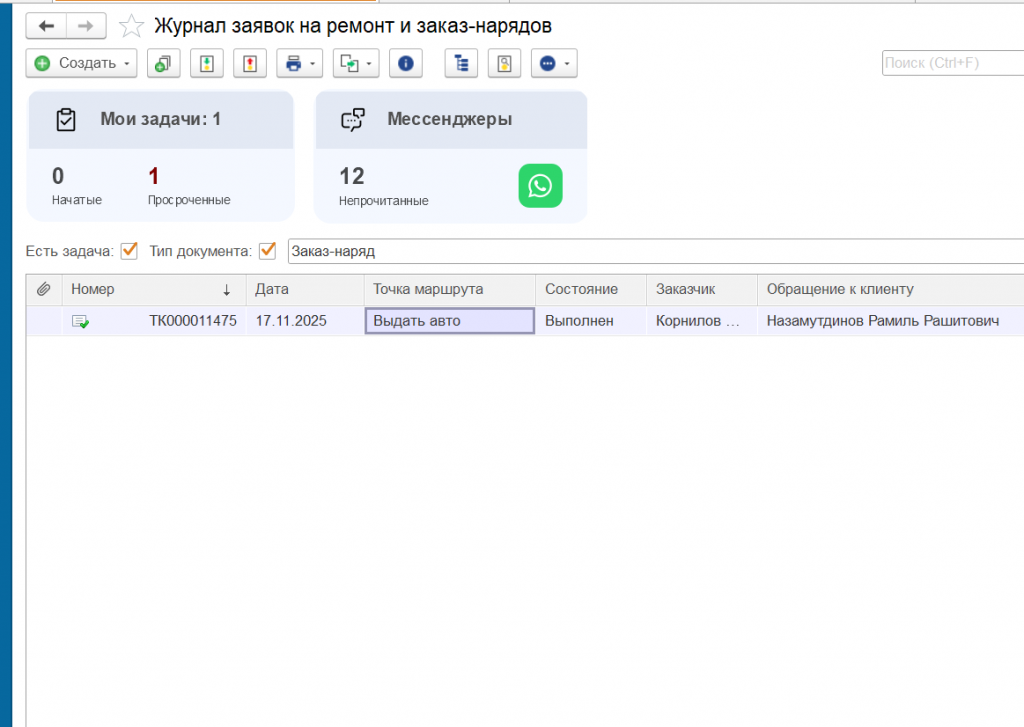Screen dimensions: 1024x727
Task: Click the forward navigation arrow
Action: (x=86, y=26)
